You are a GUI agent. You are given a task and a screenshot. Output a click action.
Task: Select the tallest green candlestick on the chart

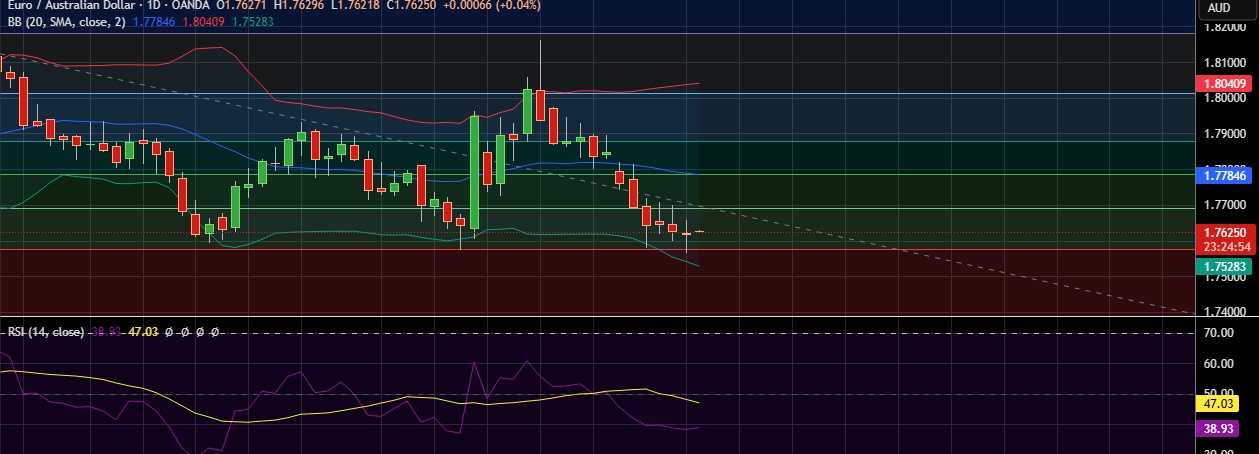tap(474, 172)
